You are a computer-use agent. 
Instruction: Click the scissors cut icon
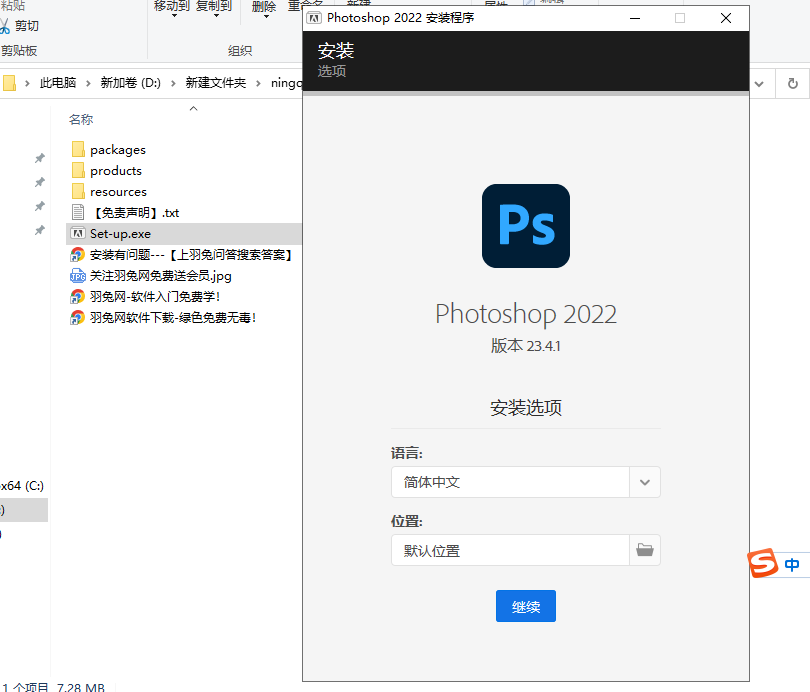pyautogui.click(x=5, y=26)
